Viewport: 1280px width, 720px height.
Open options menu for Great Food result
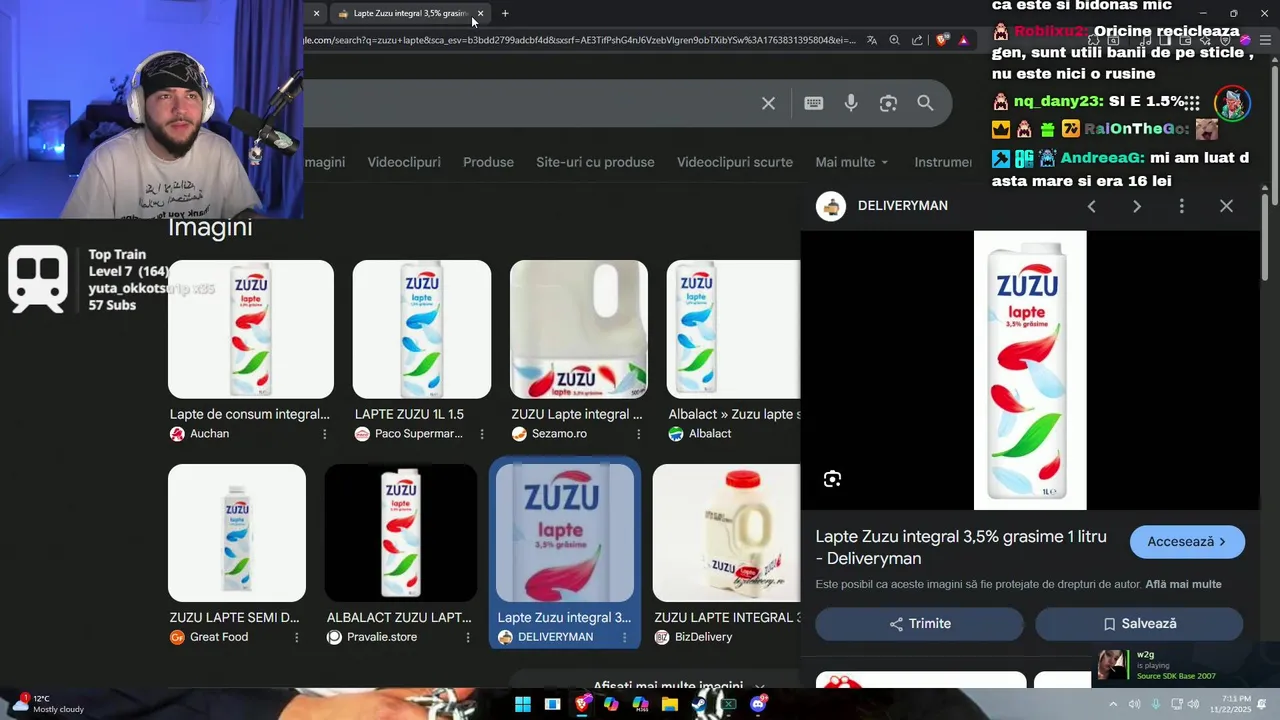click(296, 637)
